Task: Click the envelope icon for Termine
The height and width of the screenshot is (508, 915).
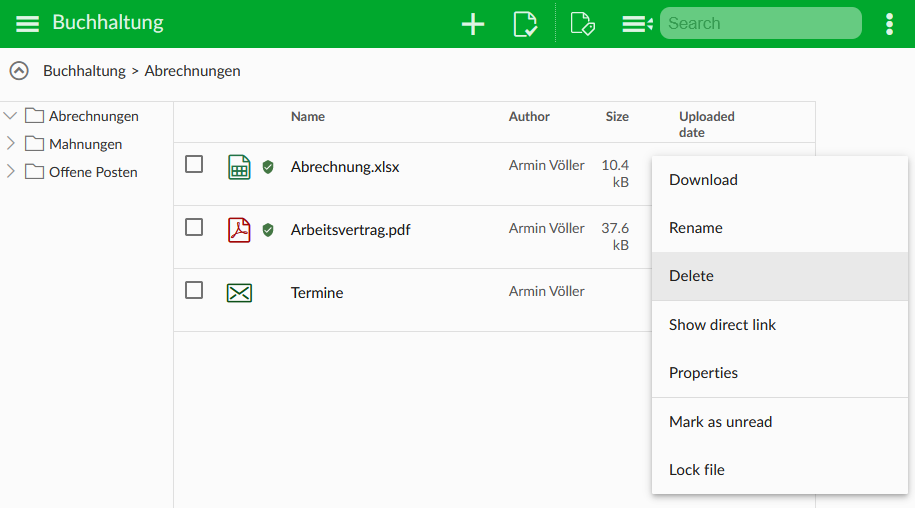Action: 239,293
